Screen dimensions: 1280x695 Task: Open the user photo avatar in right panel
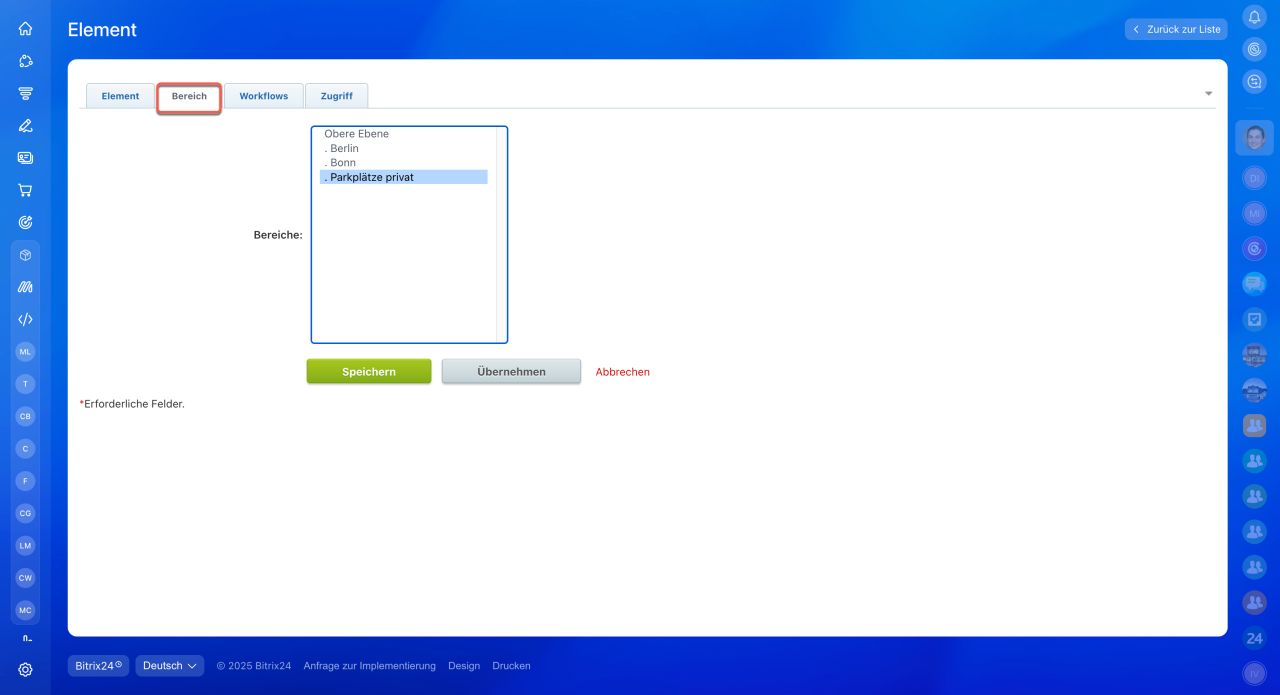(x=1254, y=138)
